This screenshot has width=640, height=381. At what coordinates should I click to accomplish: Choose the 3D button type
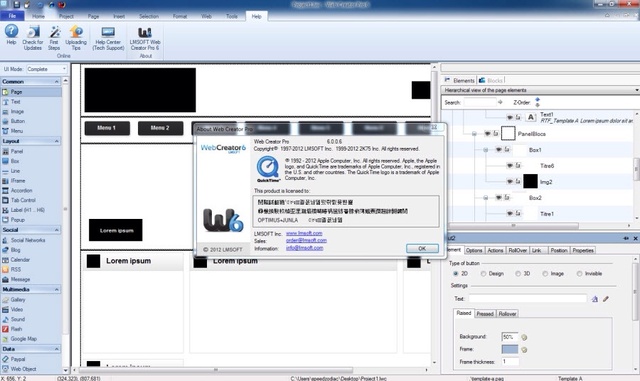tap(518, 274)
